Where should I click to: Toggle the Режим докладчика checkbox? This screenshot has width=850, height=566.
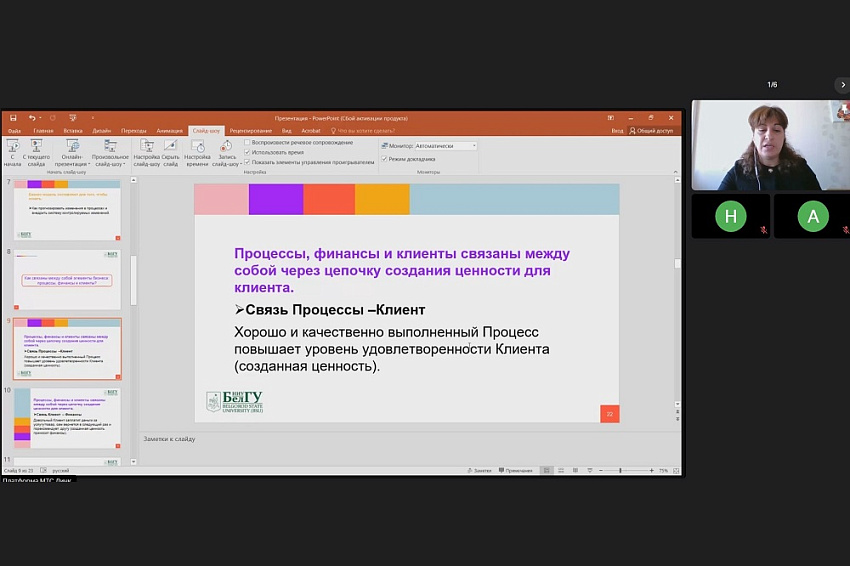384,158
